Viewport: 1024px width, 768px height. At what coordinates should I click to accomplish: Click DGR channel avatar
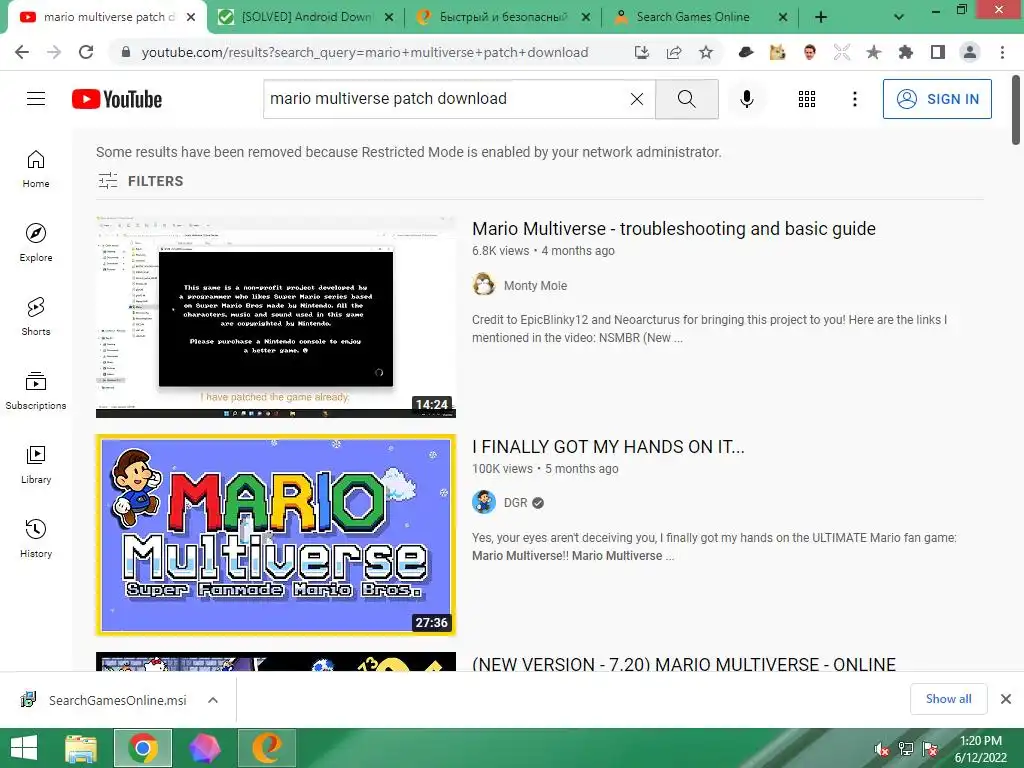pos(484,502)
